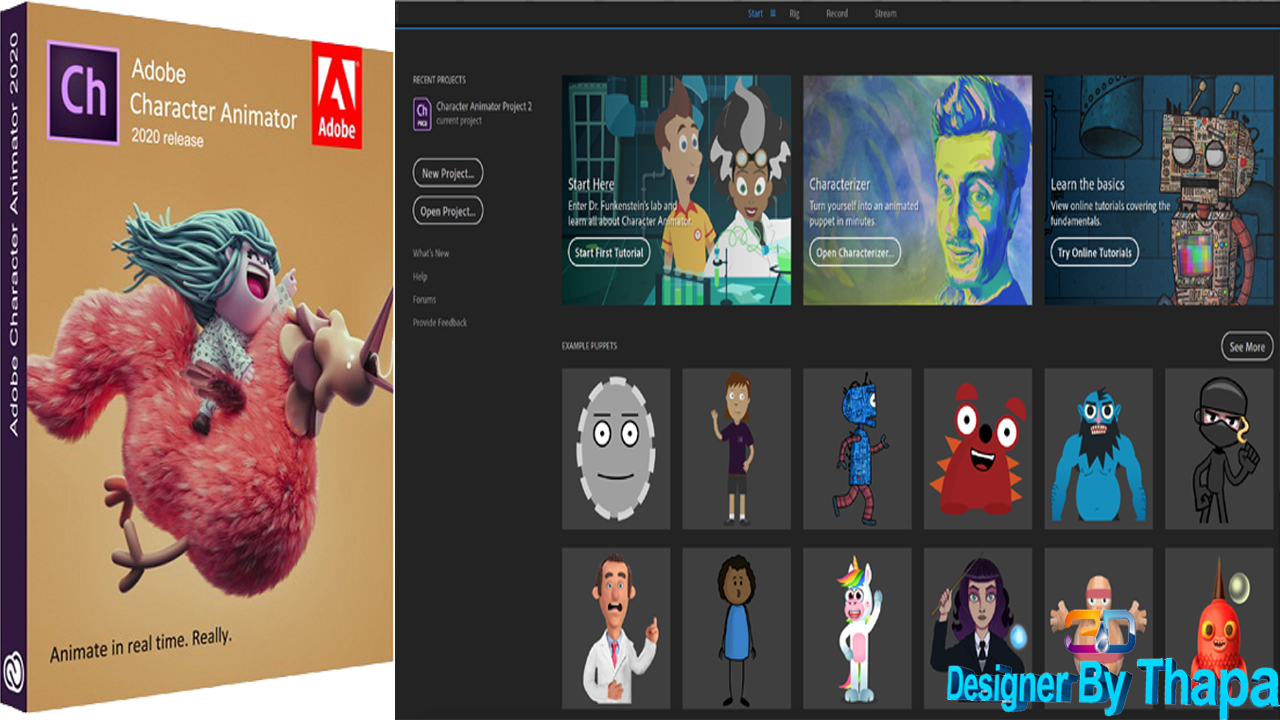The height and width of the screenshot is (720, 1280).
Task: Click the "RECENT PROJECTS" section label
Action: pos(439,80)
